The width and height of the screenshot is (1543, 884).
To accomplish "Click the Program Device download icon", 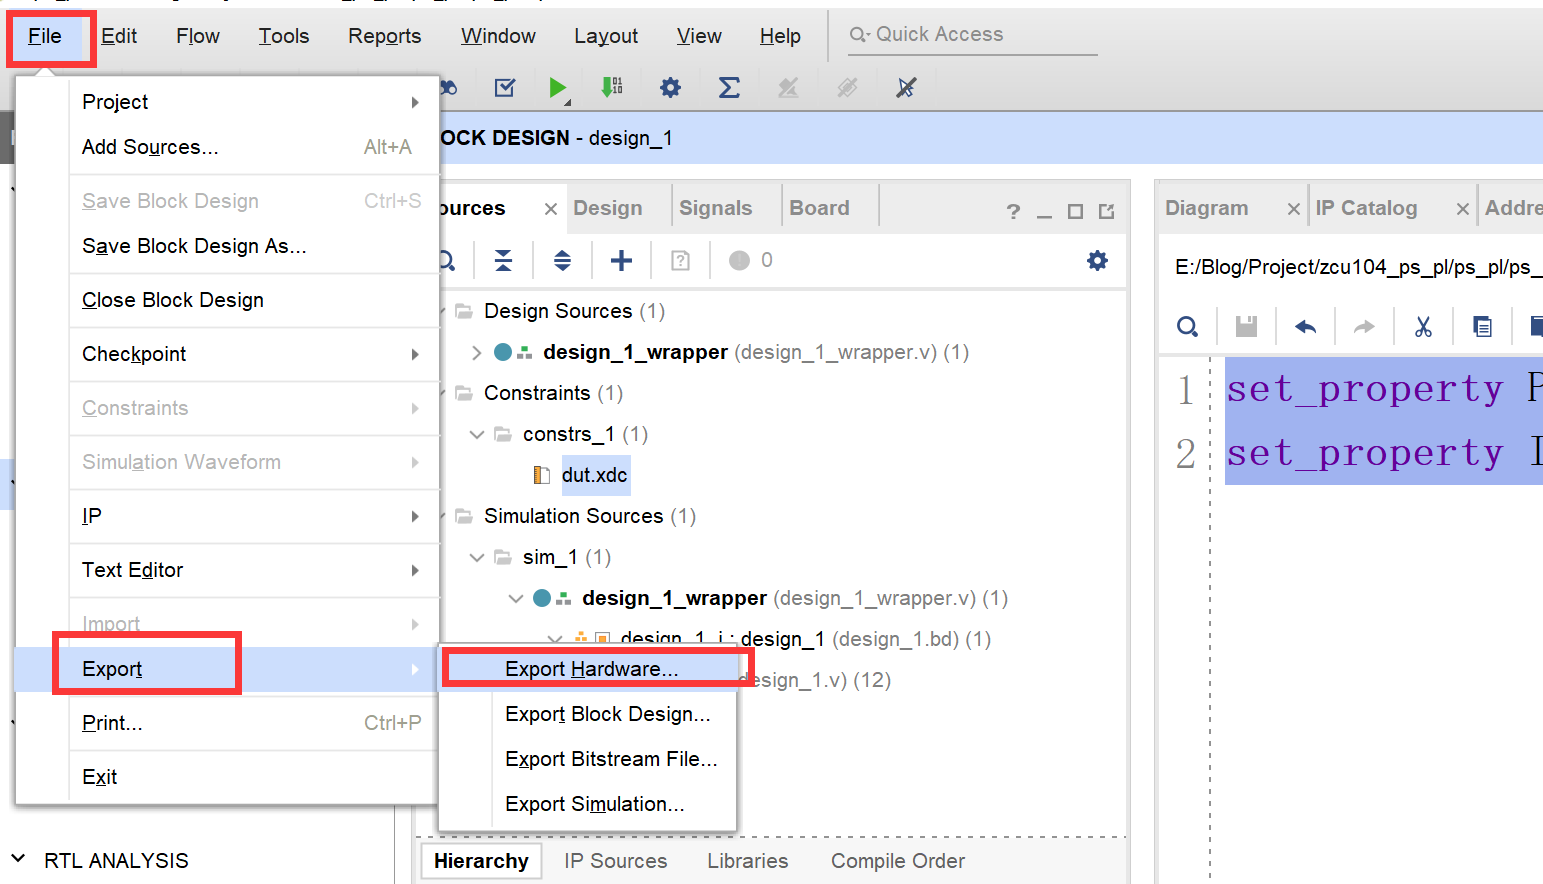I will pos(612,88).
